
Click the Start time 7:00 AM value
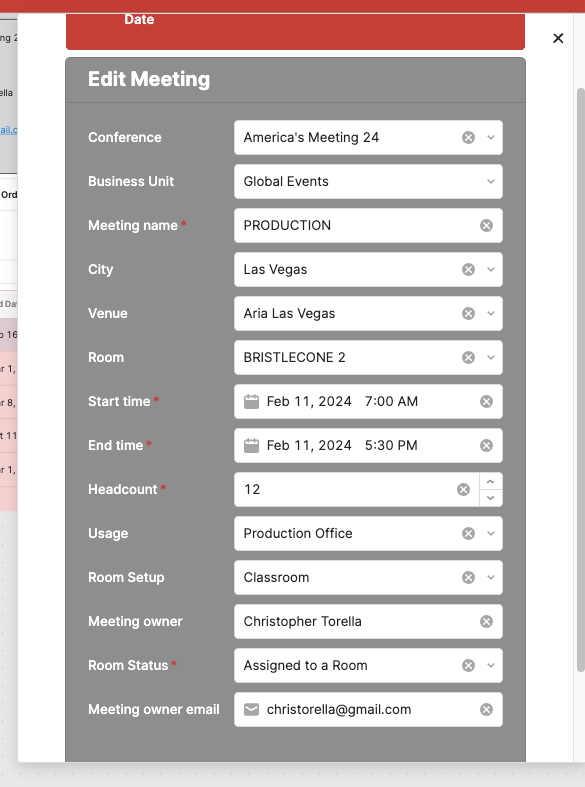pos(391,402)
